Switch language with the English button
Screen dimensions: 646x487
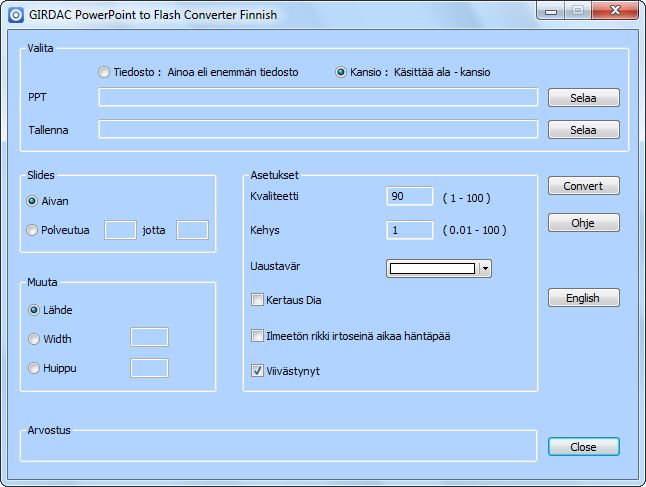(583, 298)
